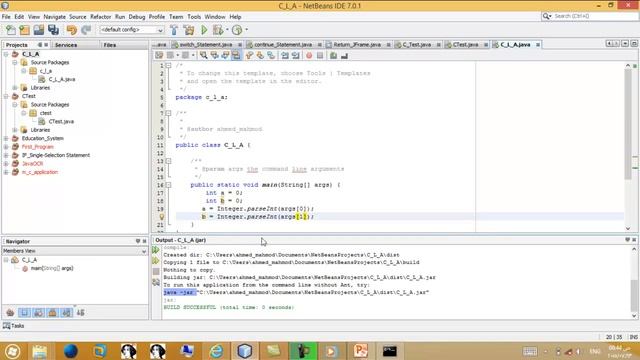
Task: Click PowerPoint icon in taskbar
Action: click(x=360, y=351)
